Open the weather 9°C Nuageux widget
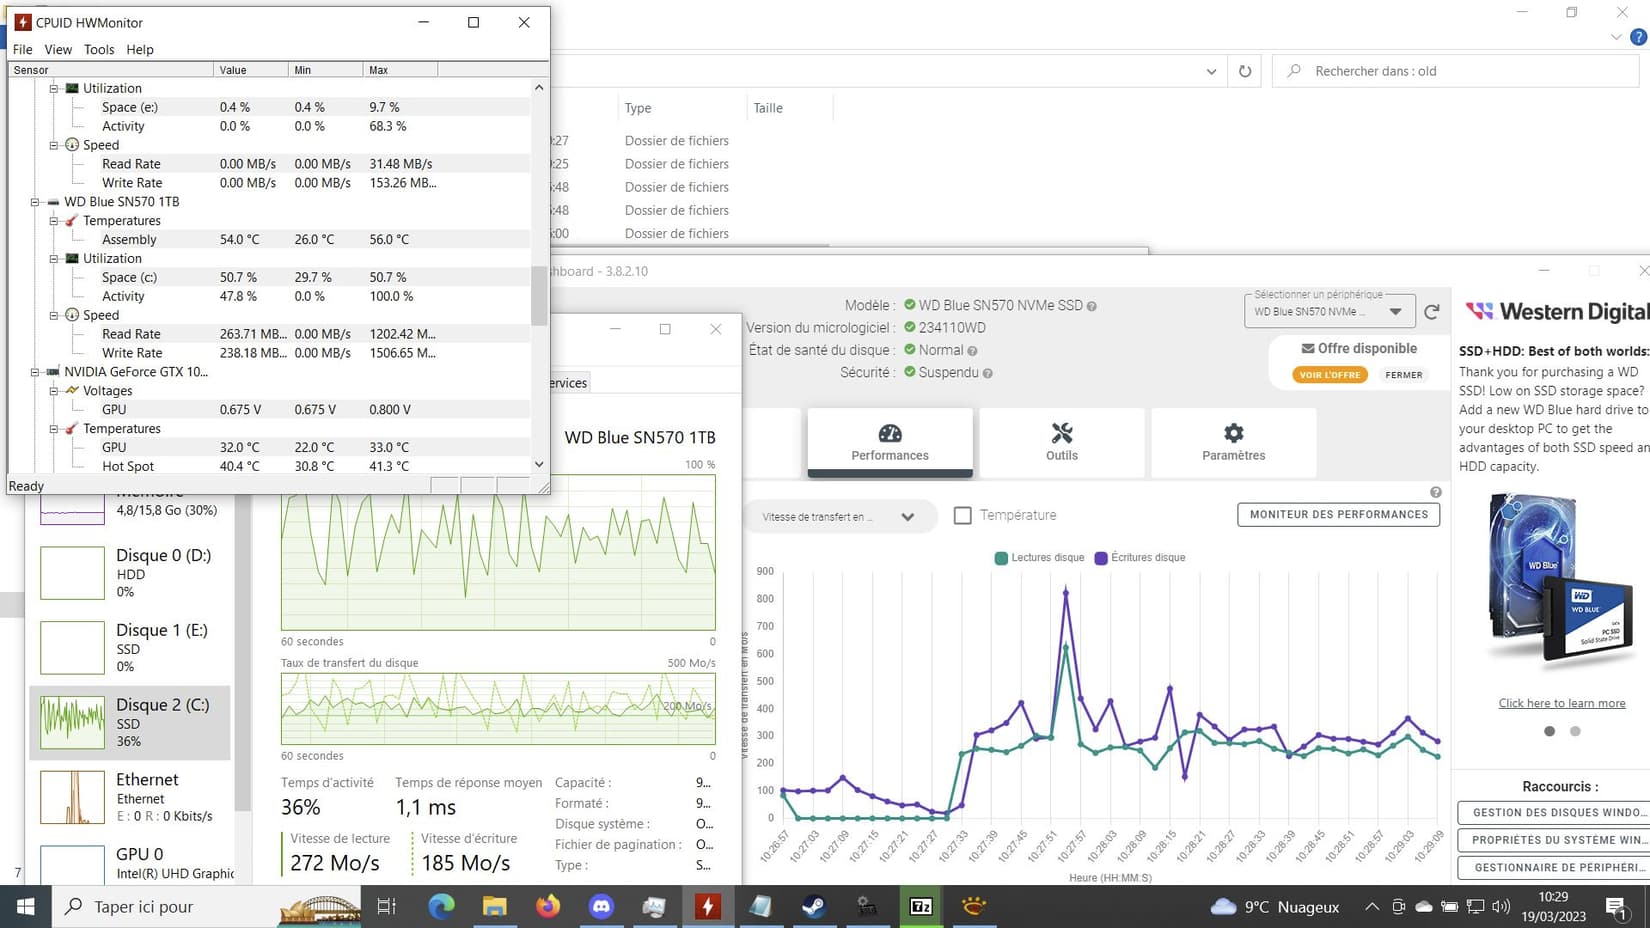 tap(1275, 907)
